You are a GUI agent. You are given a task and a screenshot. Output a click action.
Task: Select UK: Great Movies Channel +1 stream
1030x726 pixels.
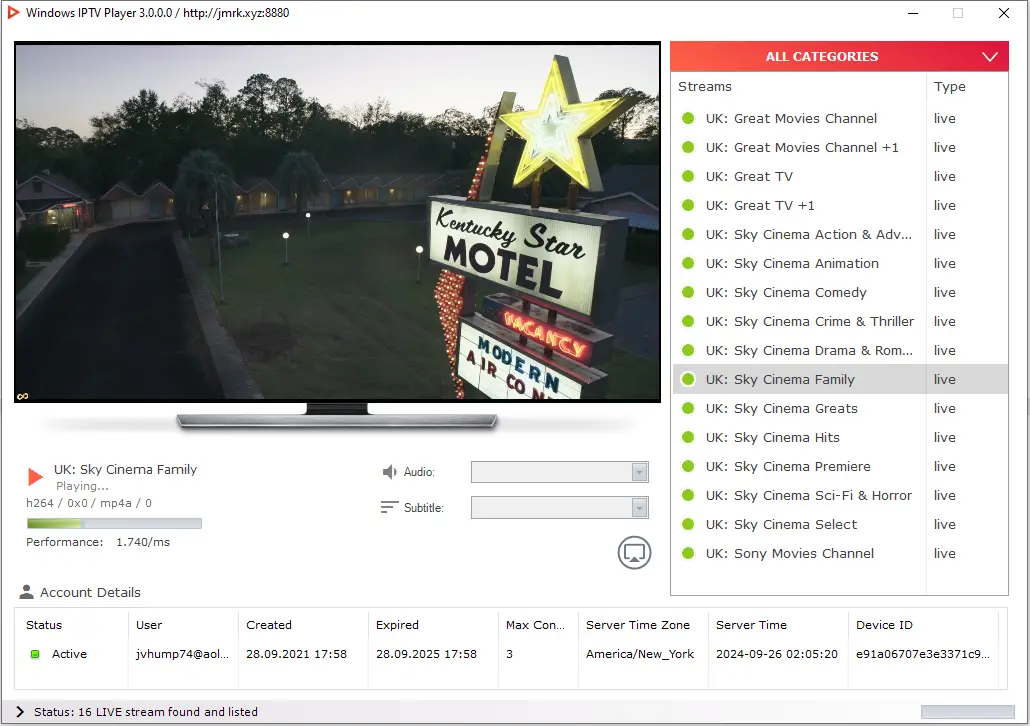(840, 147)
